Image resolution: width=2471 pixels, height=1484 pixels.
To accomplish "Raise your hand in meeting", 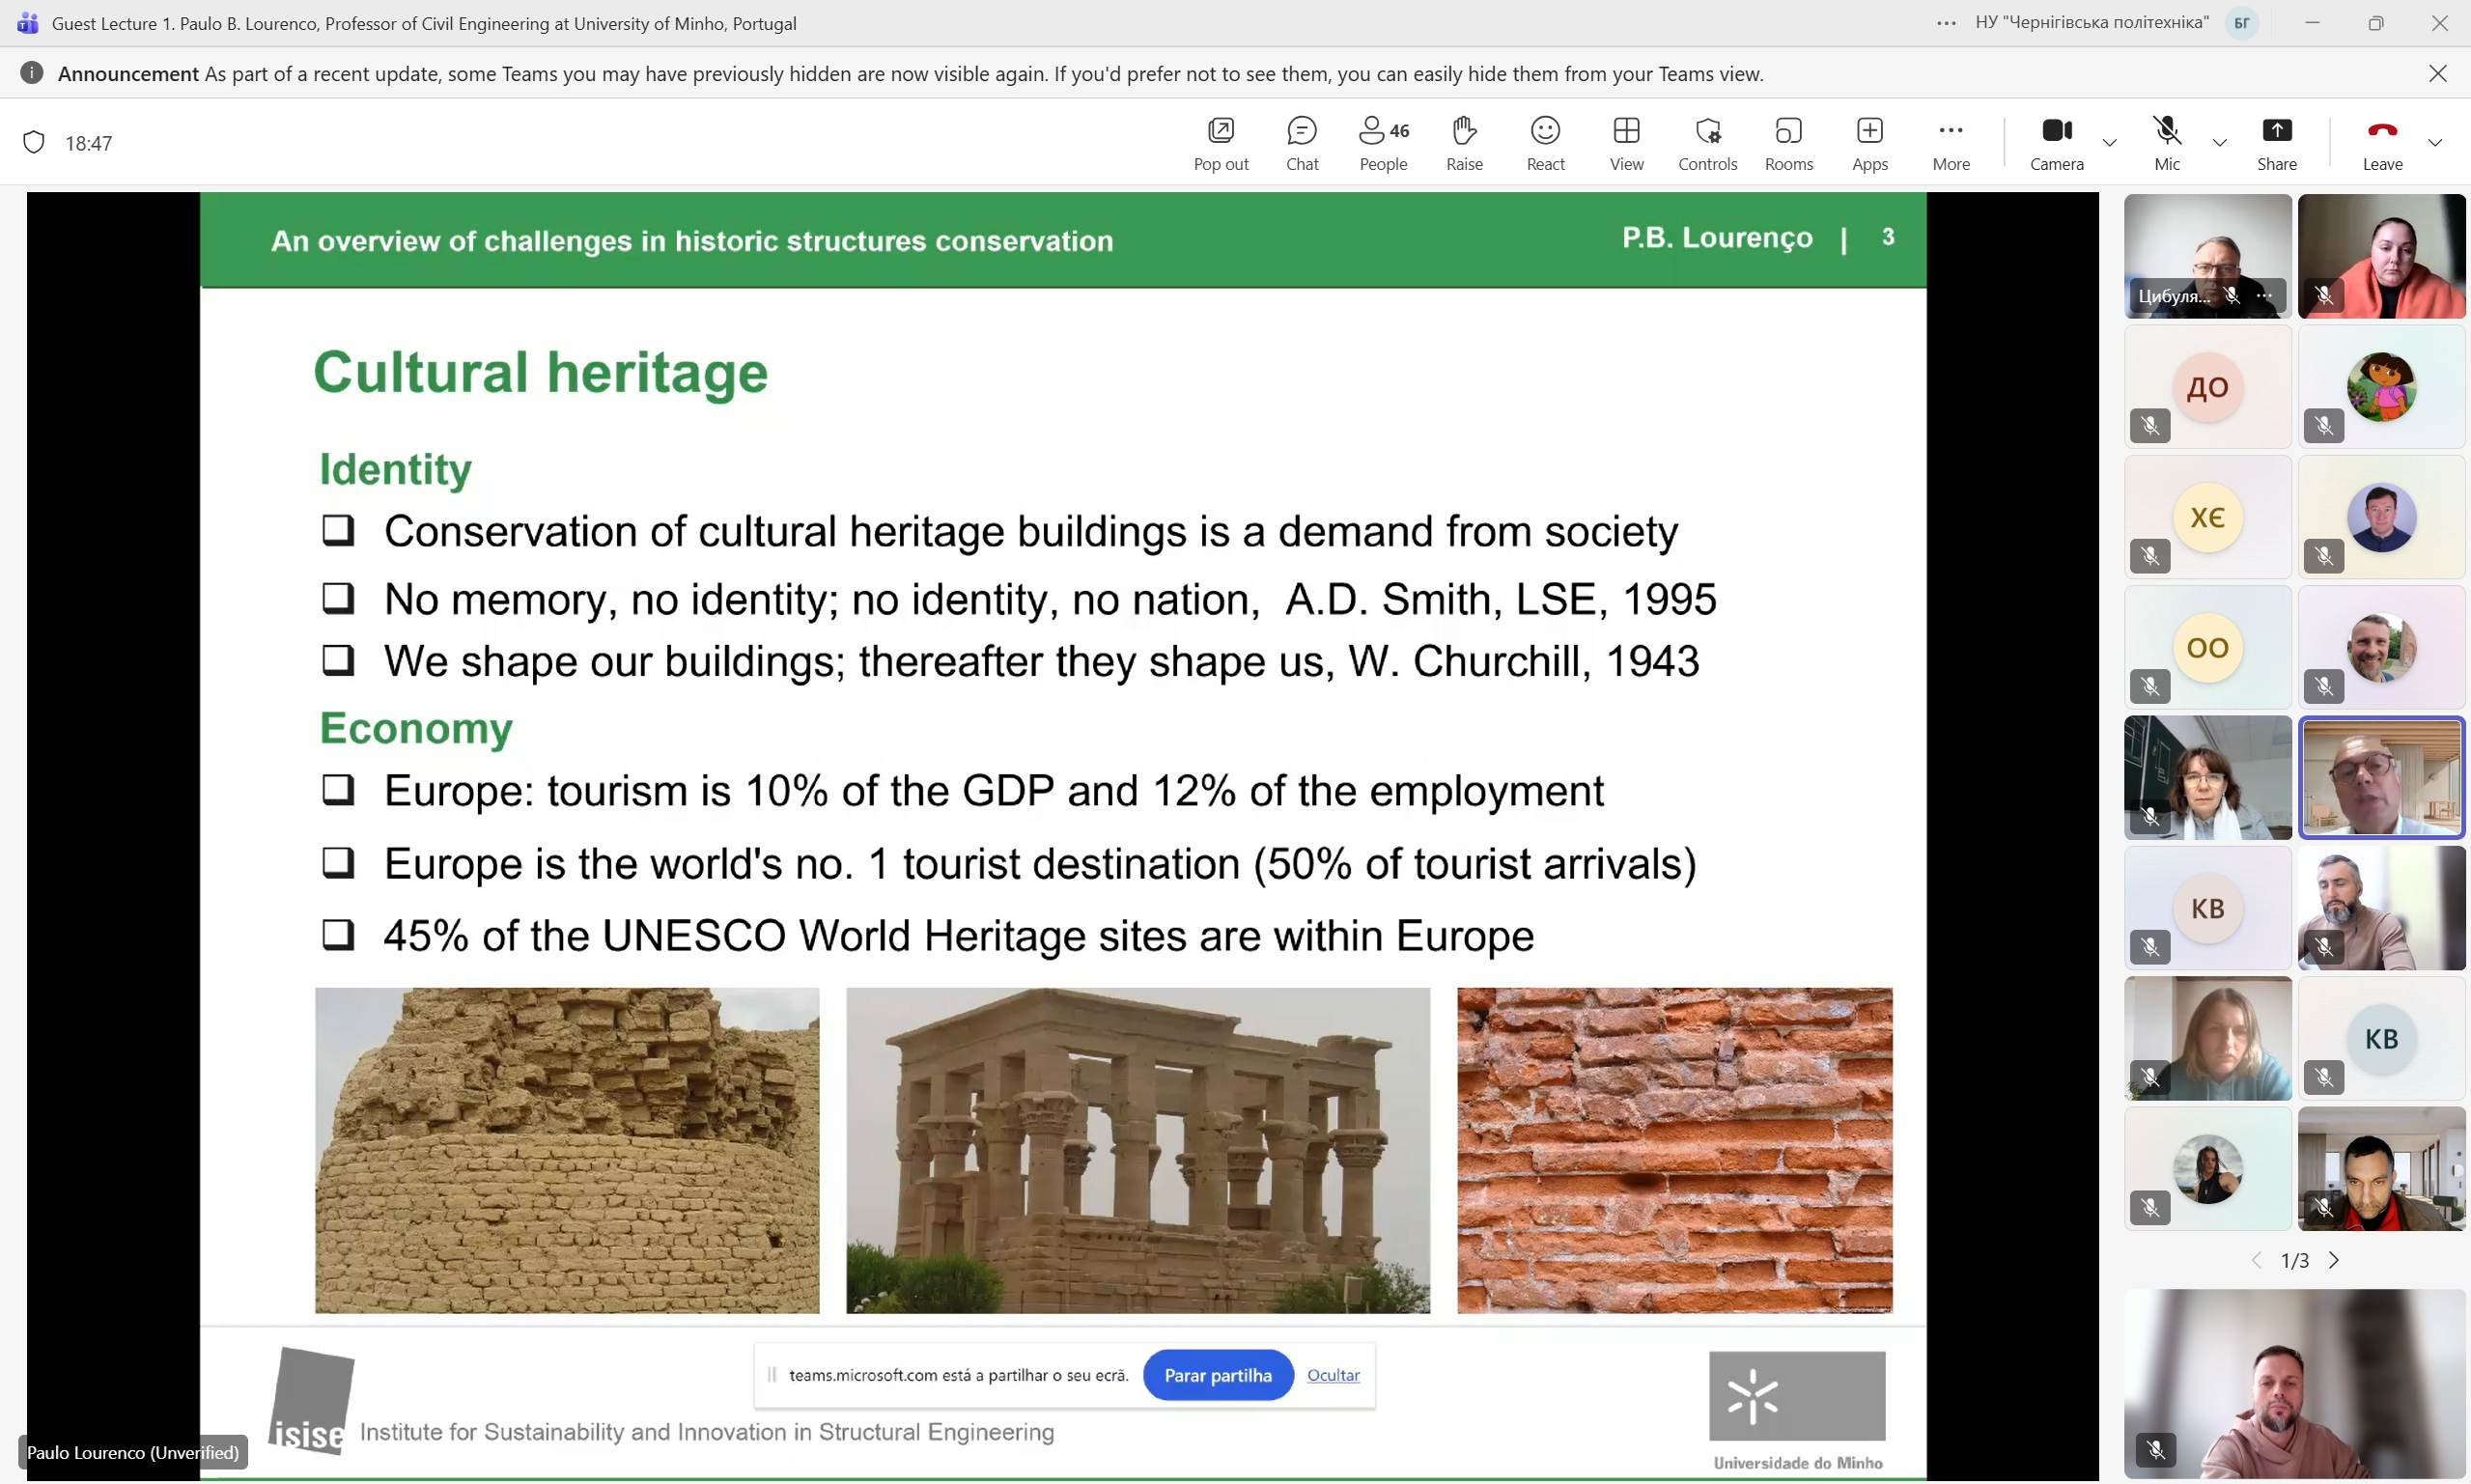I will pyautogui.click(x=1464, y=143).
